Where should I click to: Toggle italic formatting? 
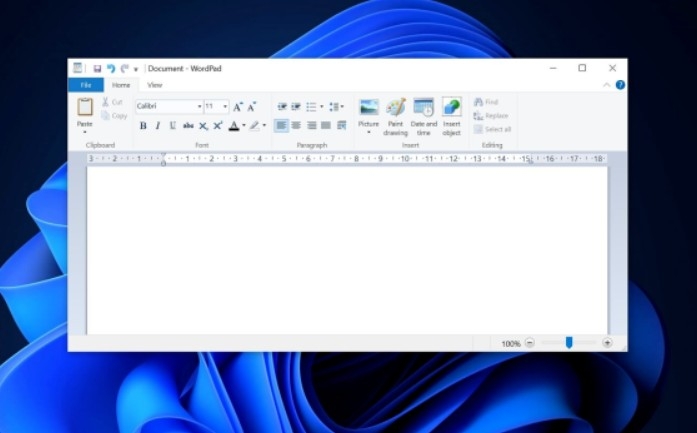pyautogui.click(x=158, y=126)
